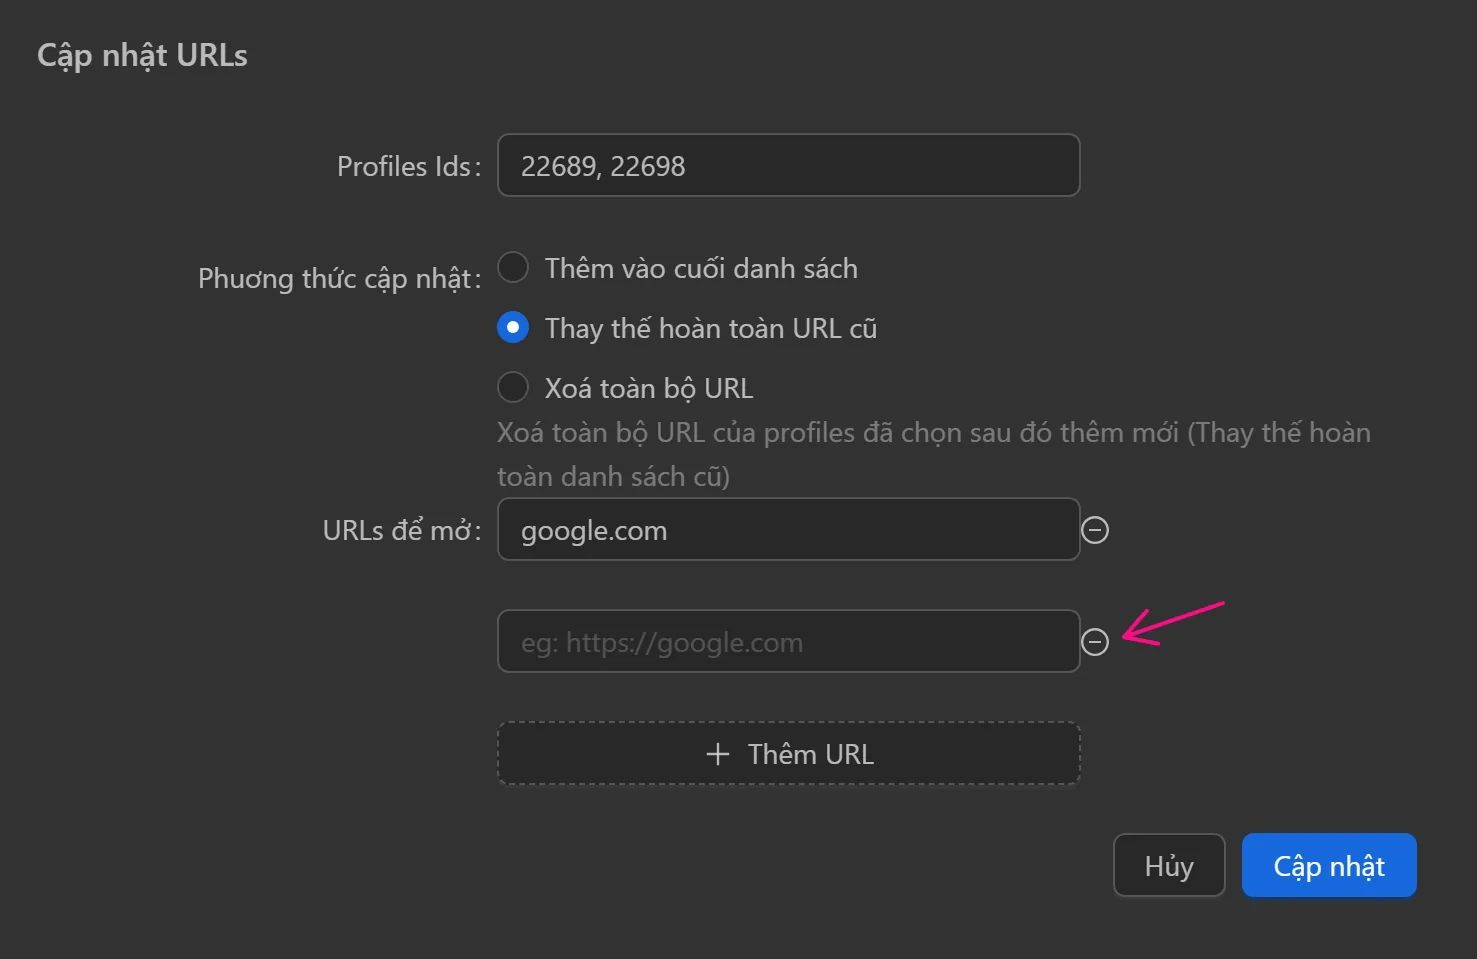Image resolution: width=1477 pixels, height=959 pixels.
Task: Click the plus icon beside Thêm URL
Action: pyautogui.click(x=717, y=754)
